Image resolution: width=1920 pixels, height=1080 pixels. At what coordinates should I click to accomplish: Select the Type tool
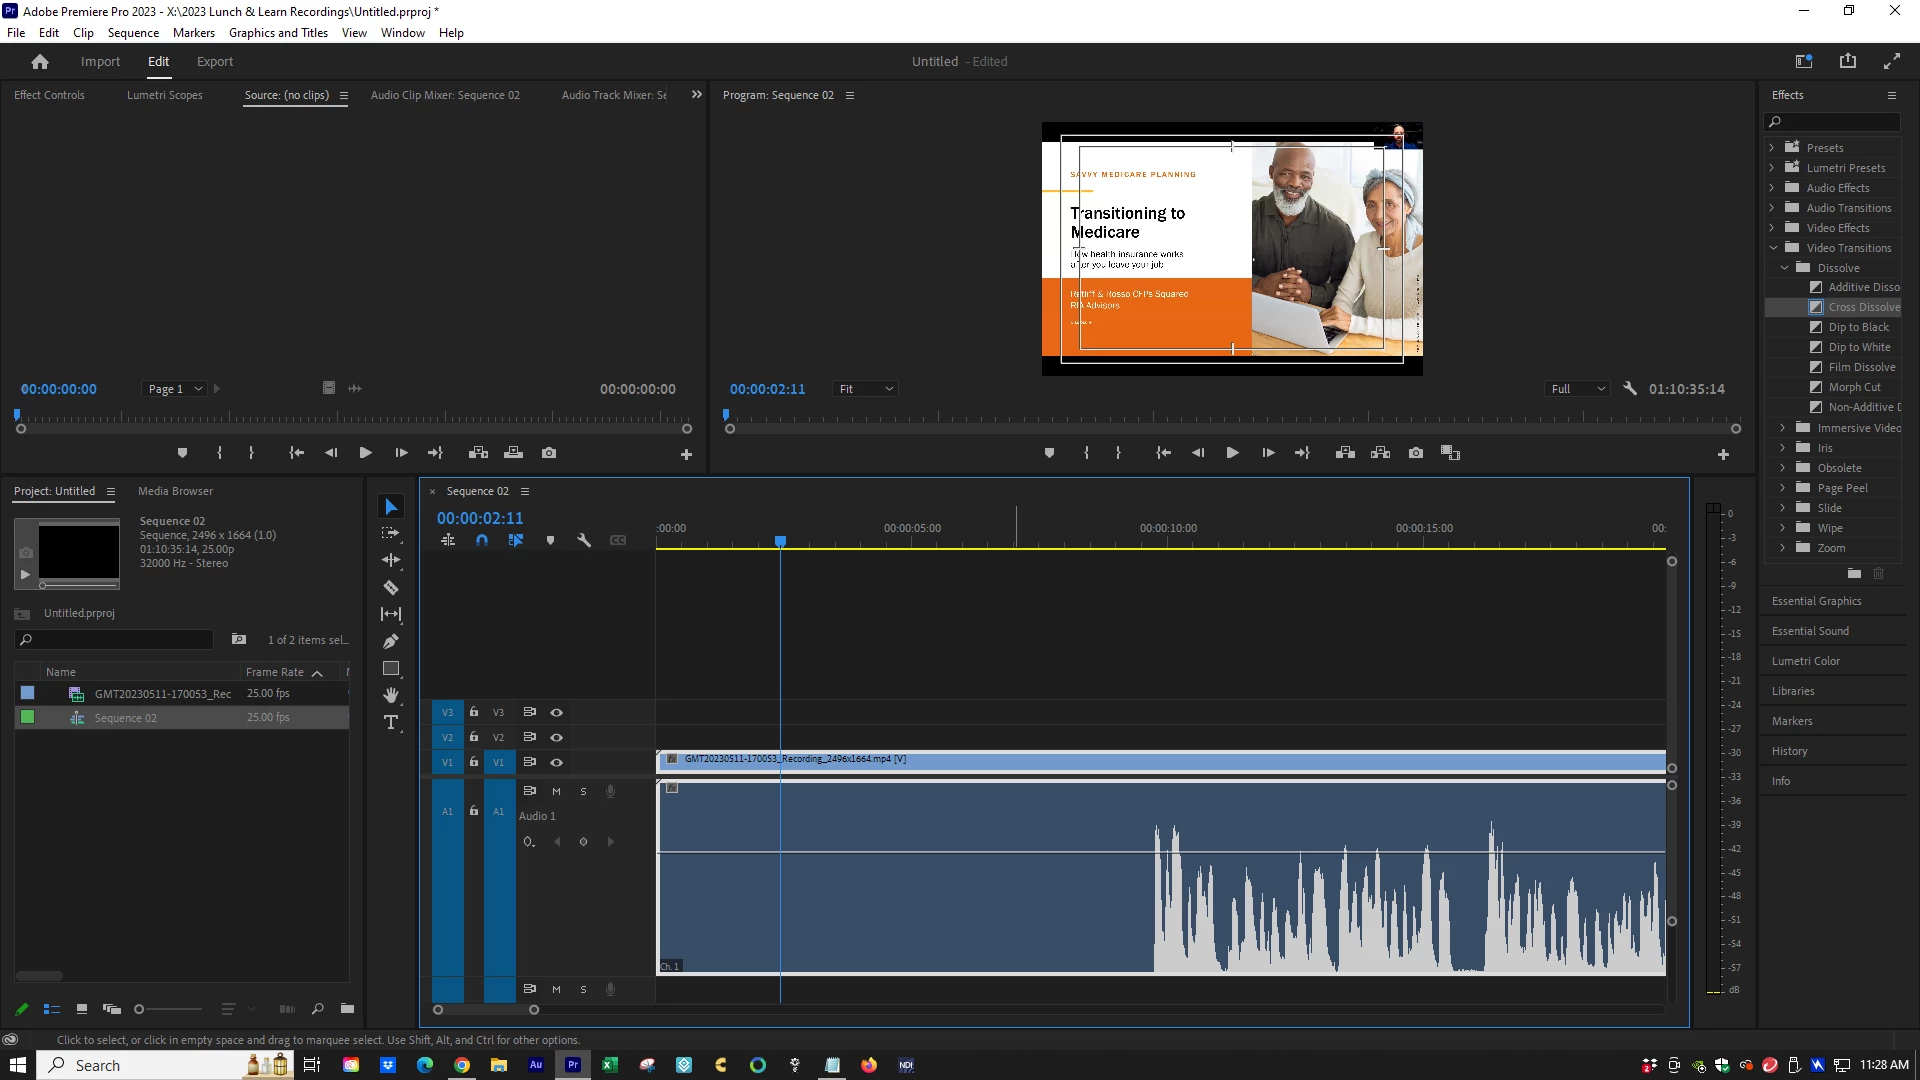(391, 722)
